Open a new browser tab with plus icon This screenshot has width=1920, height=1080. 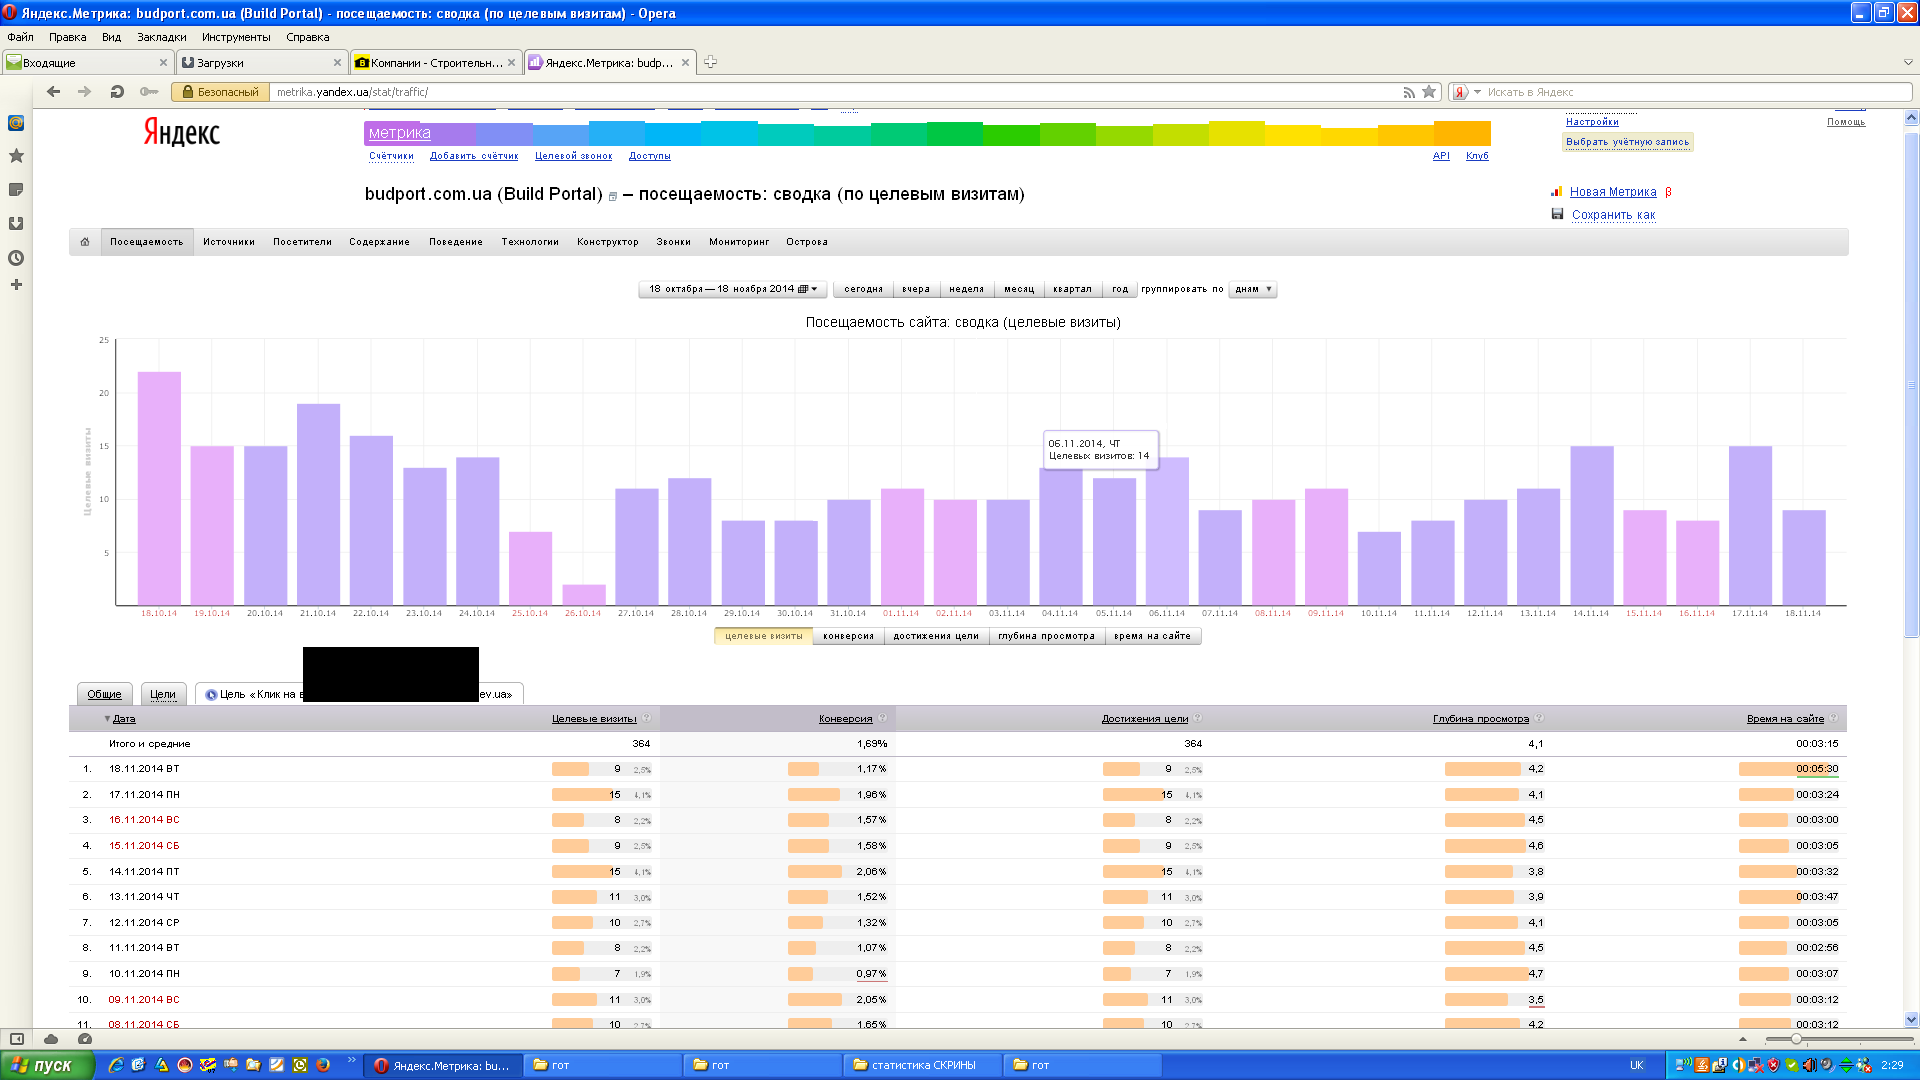[x=710, y=62]
